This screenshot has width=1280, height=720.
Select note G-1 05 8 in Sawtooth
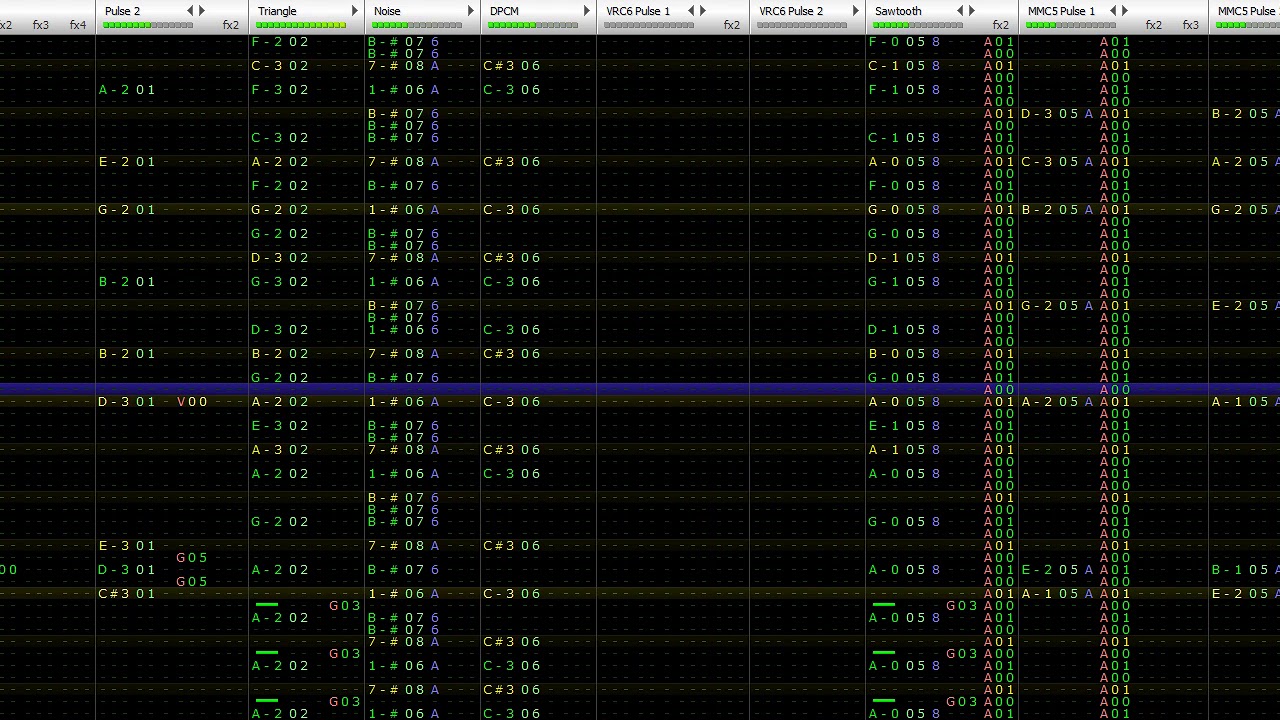pos(904,282)
